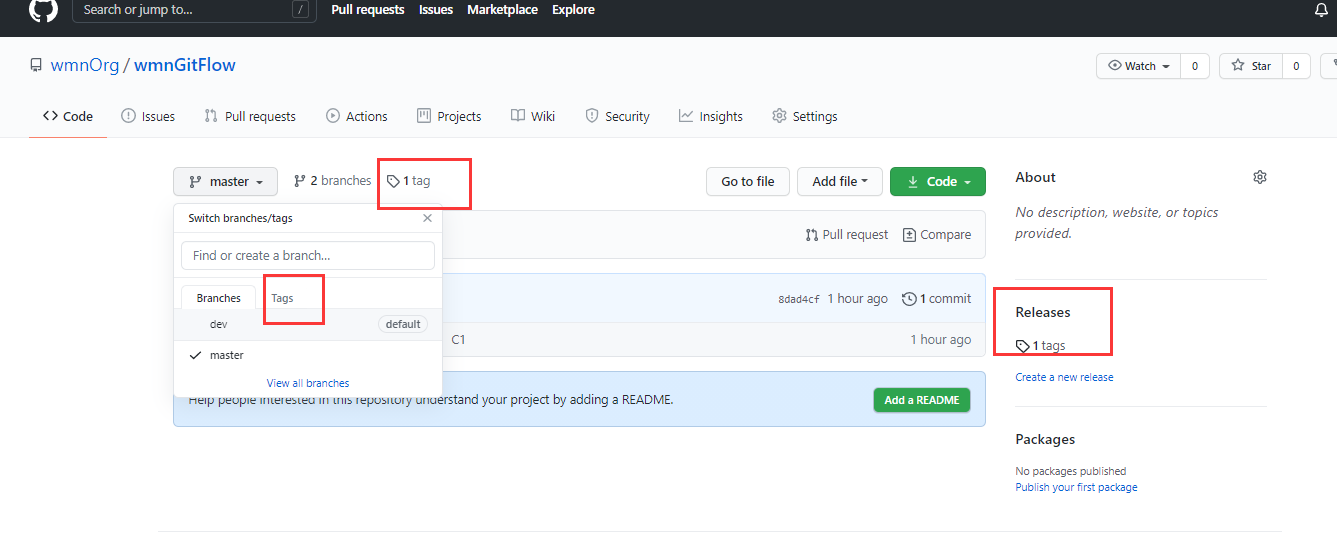The height and width of the screenshot is (536, 1337).
Task: Select the master branch entry
Action: 308,355
